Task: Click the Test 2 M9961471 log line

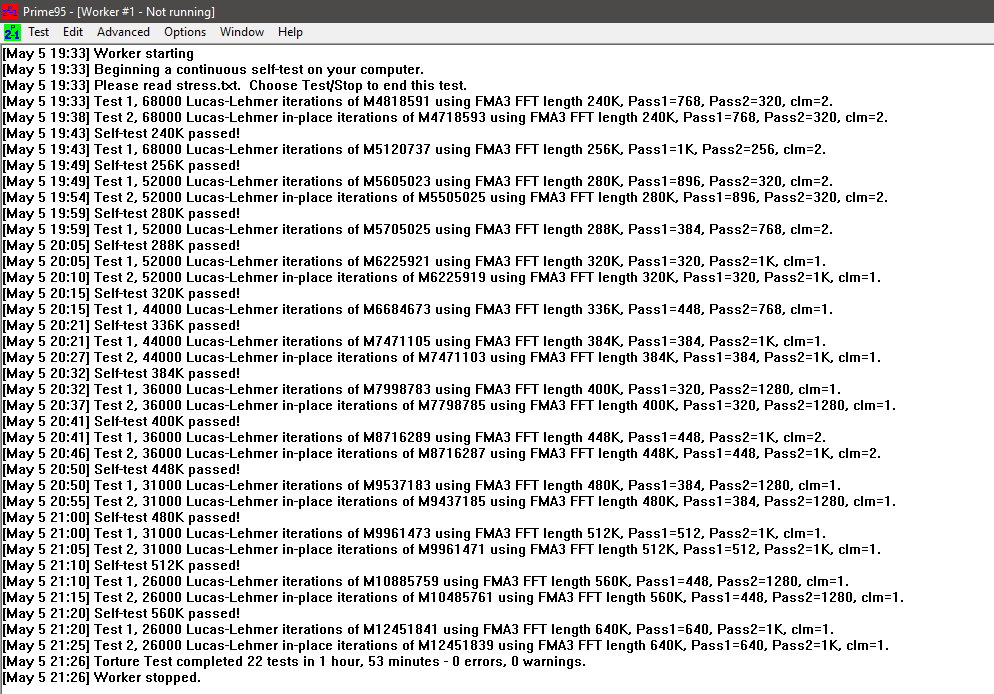Action: [442, 549]
